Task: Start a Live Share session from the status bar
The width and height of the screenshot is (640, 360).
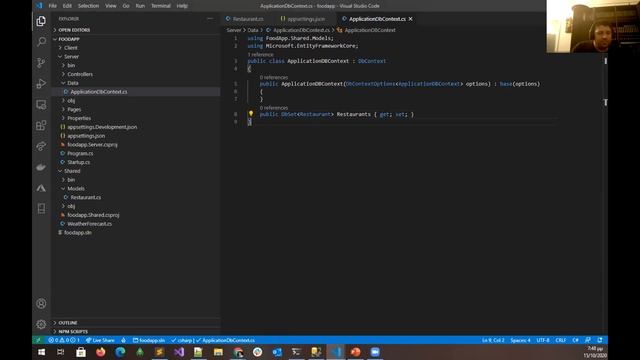Action: coord(100,340)
